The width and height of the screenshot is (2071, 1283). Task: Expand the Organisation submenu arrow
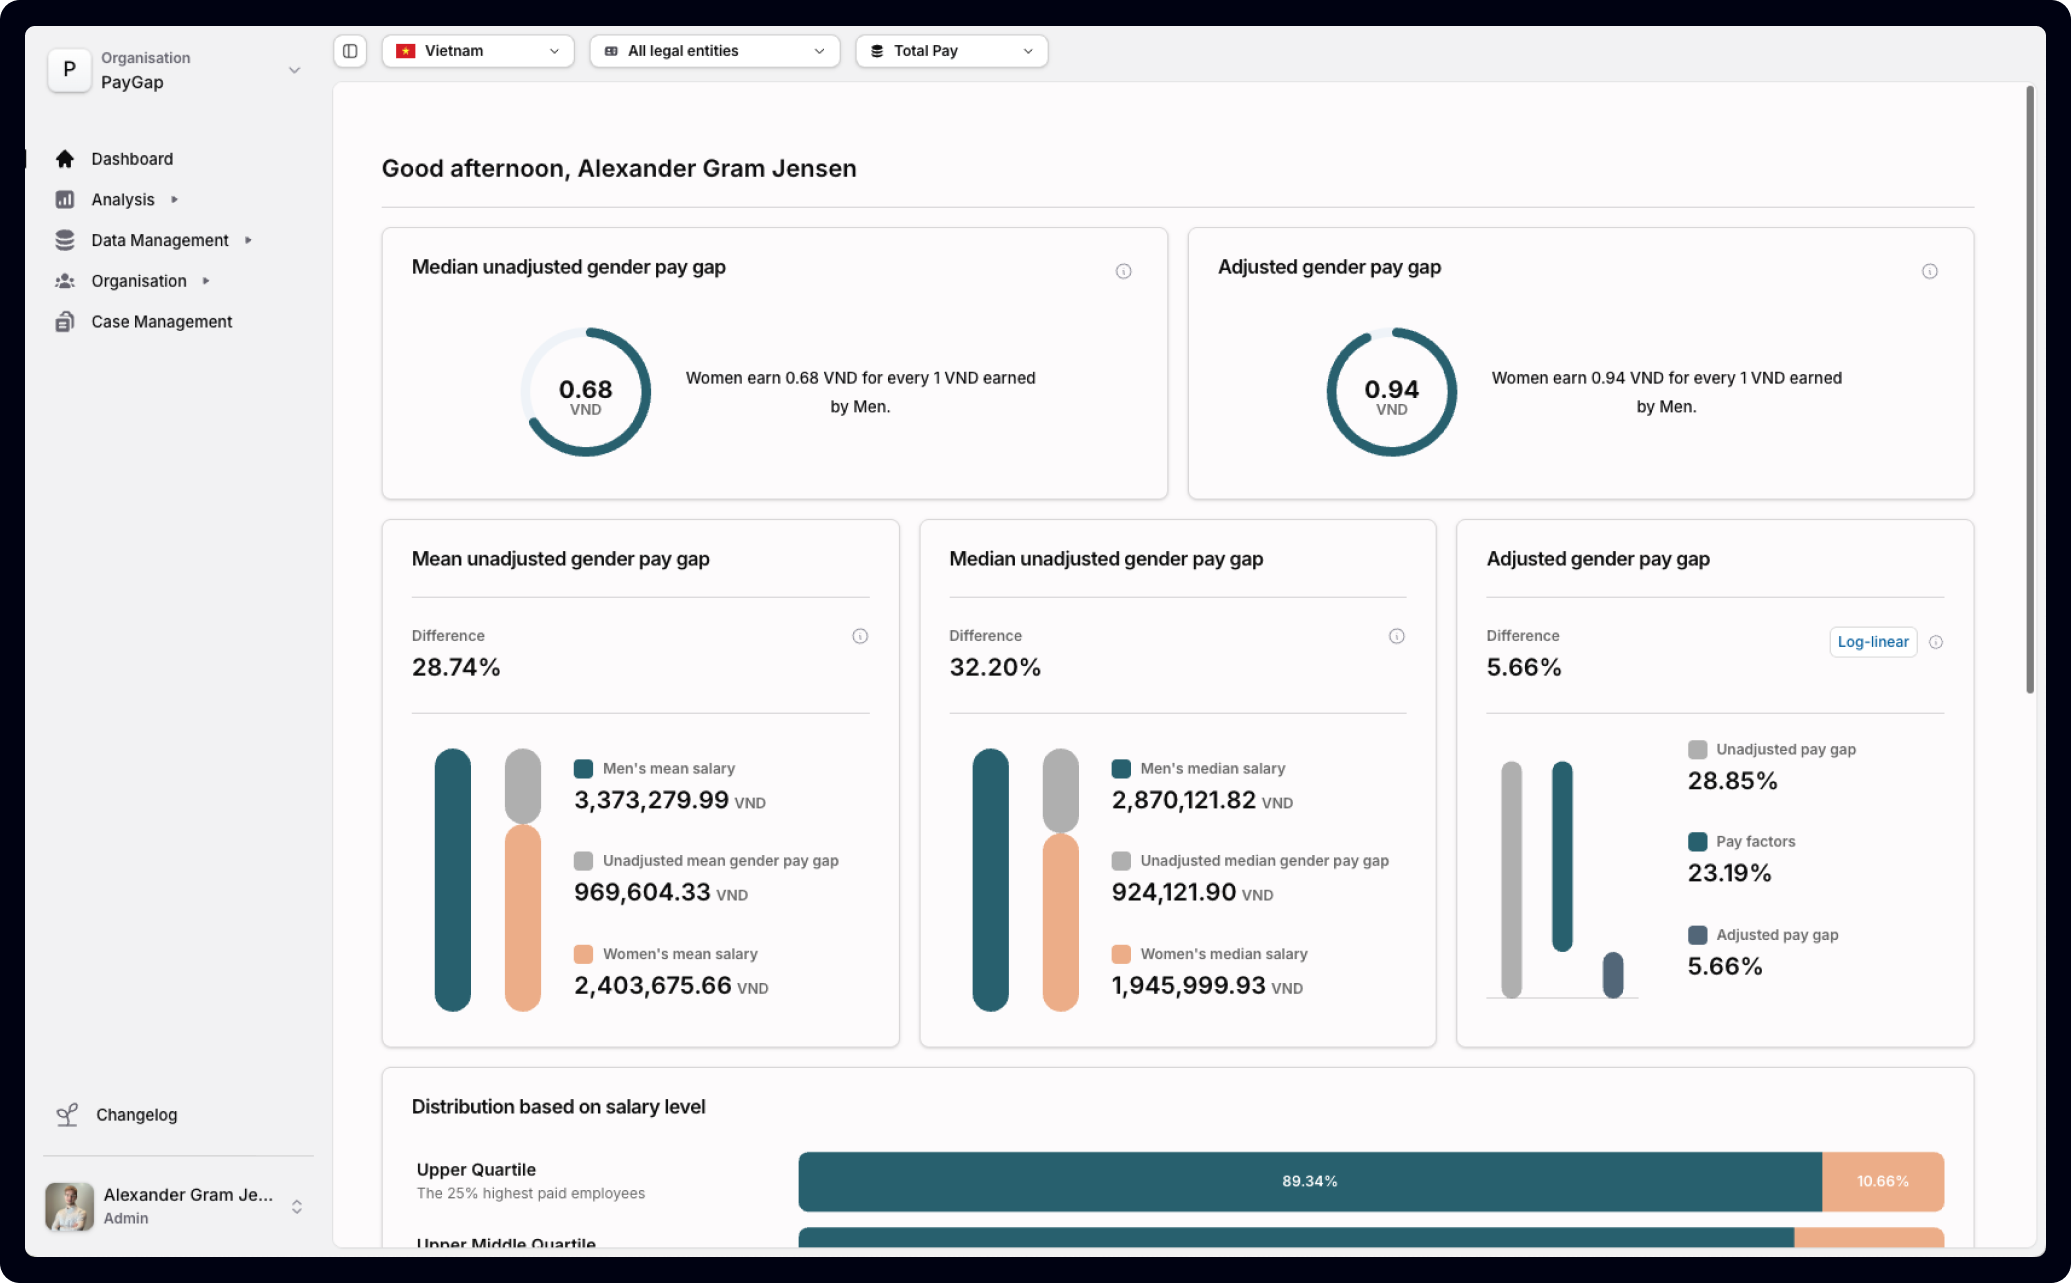tap(206, 281)
